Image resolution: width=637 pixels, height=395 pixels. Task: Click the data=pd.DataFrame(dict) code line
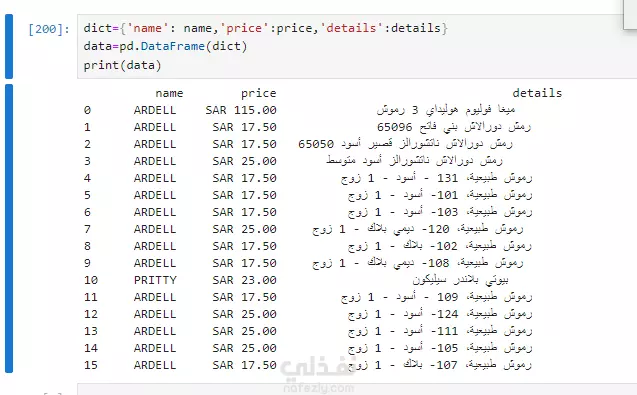click(x=165, y=46)
